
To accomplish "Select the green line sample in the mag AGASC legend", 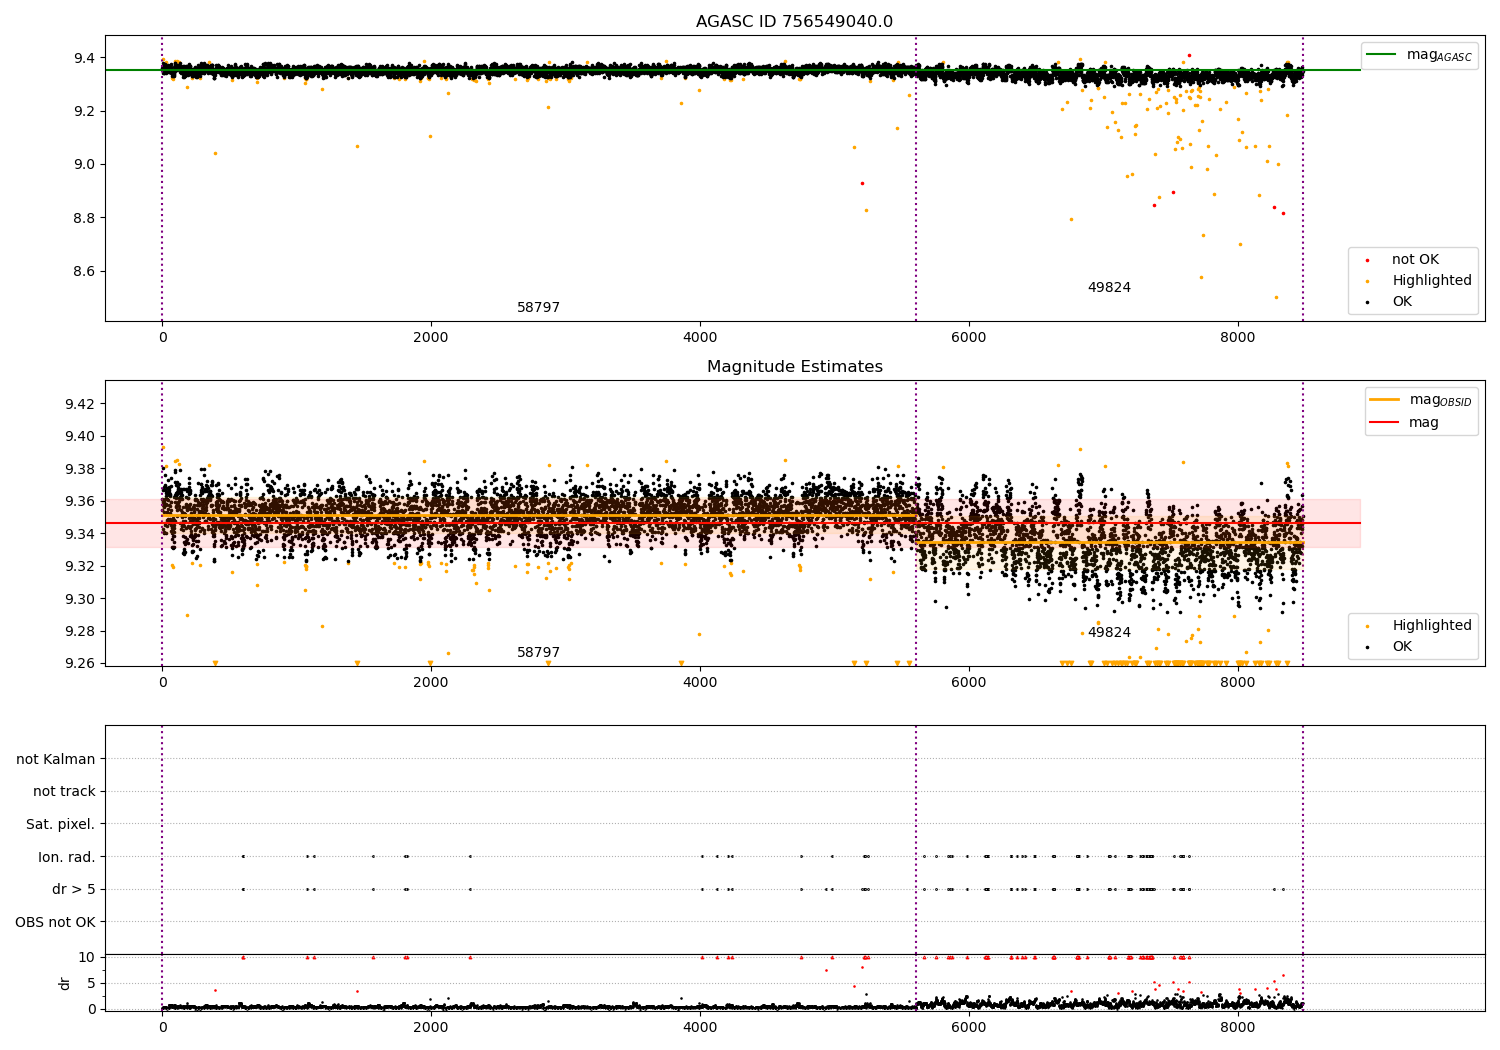I will (1381, 55).
